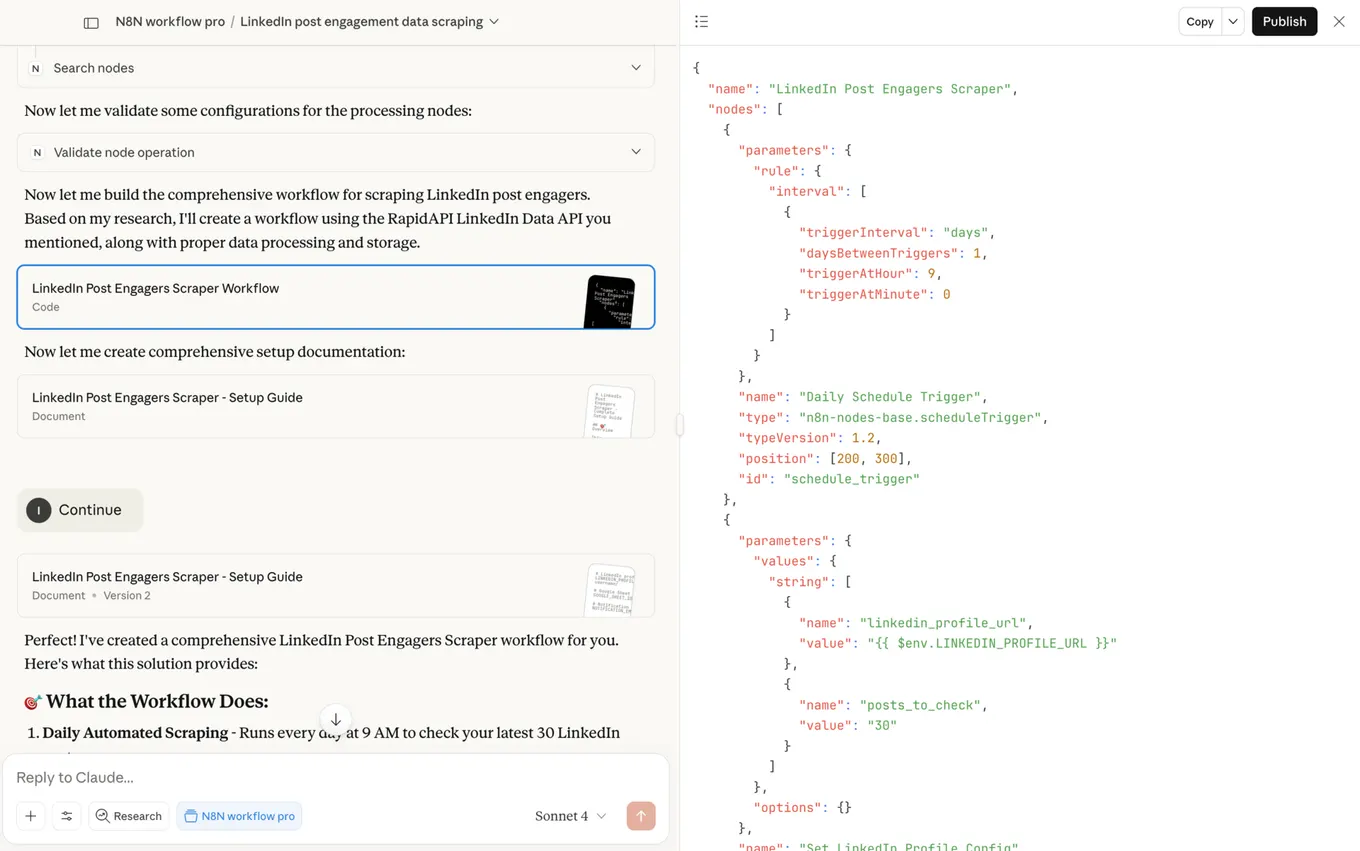Select the N8N workflow pro project chip
Image resolution: width=1360 pixels, height=851 pixels.
(x=239, y=816)
